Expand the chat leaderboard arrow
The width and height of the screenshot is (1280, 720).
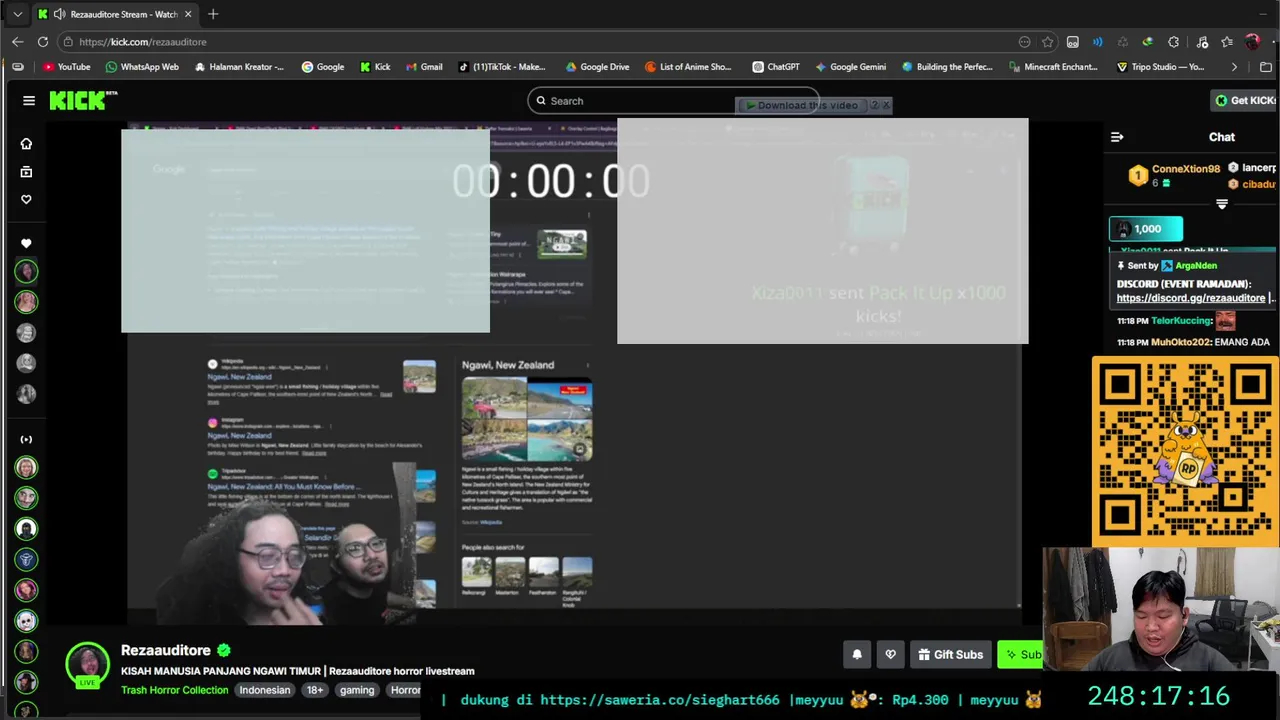1221,204
